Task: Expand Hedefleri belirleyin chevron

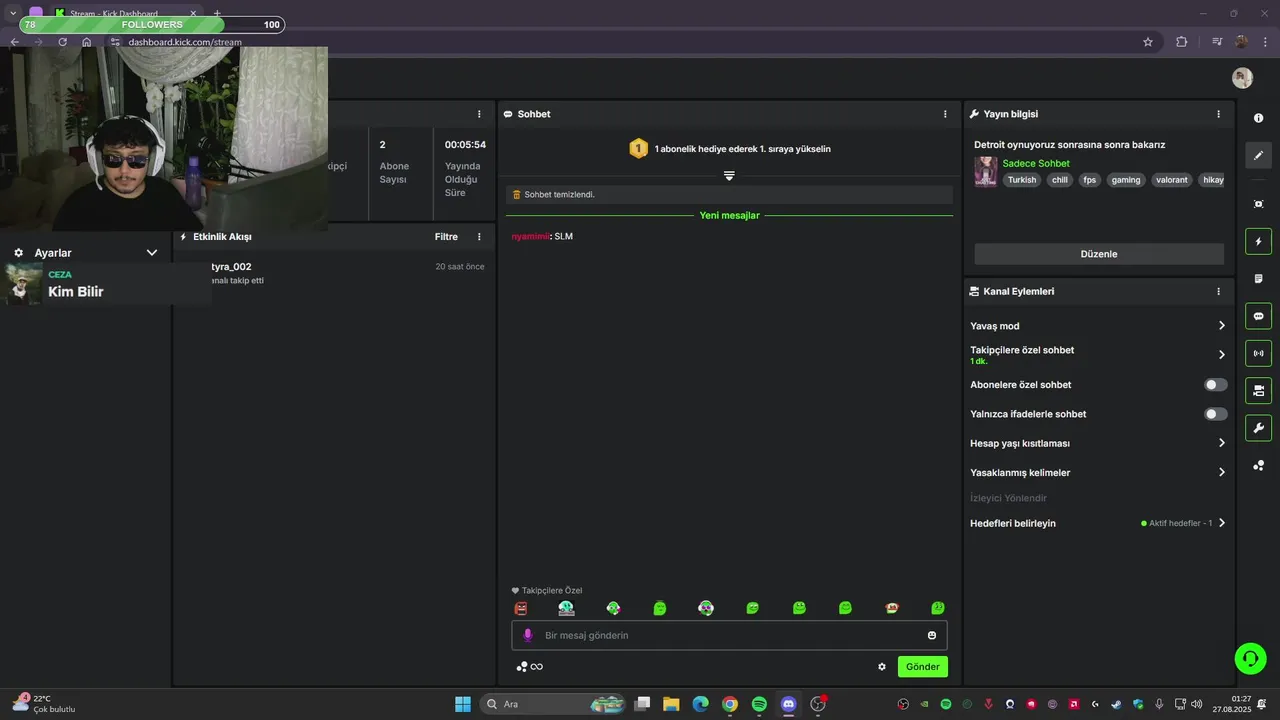Action: click(1221, 523)
